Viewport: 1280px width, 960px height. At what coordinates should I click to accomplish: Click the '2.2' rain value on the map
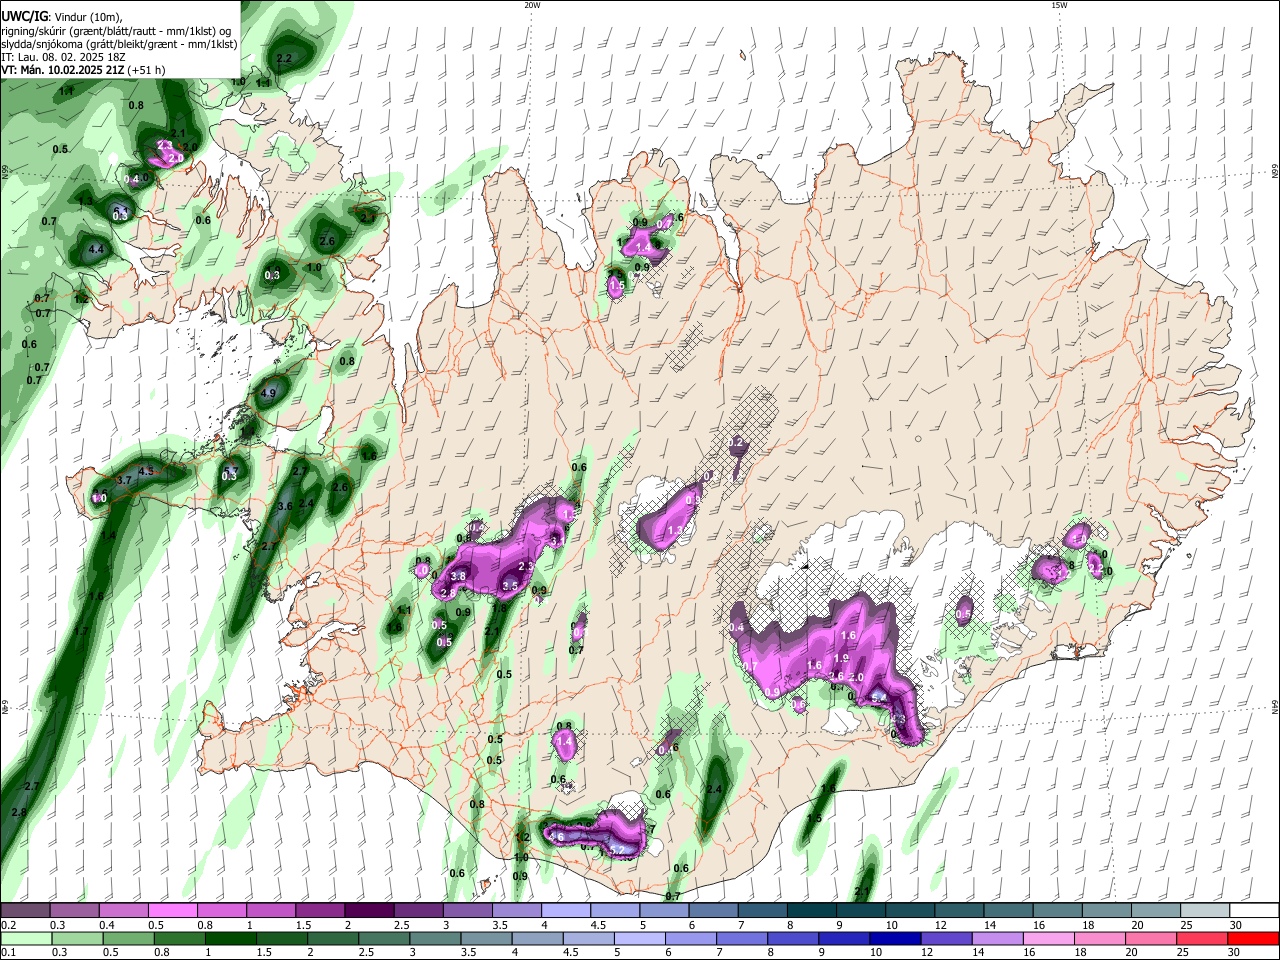(283, 59)
